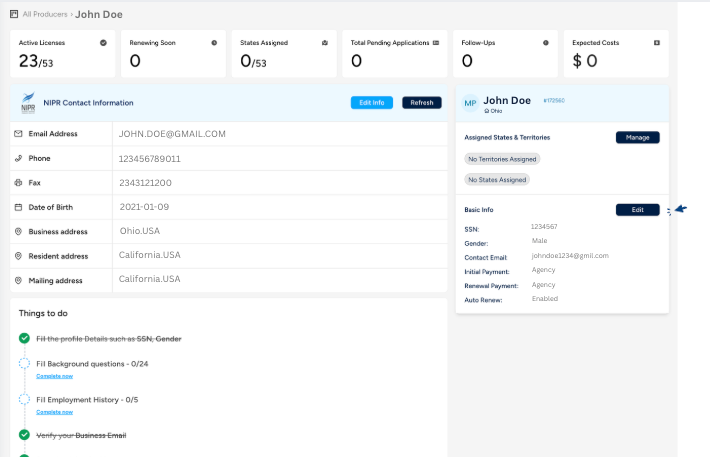Toggle the completed profile details checkmark
710x457 pixels.
[x=24, y=339]
